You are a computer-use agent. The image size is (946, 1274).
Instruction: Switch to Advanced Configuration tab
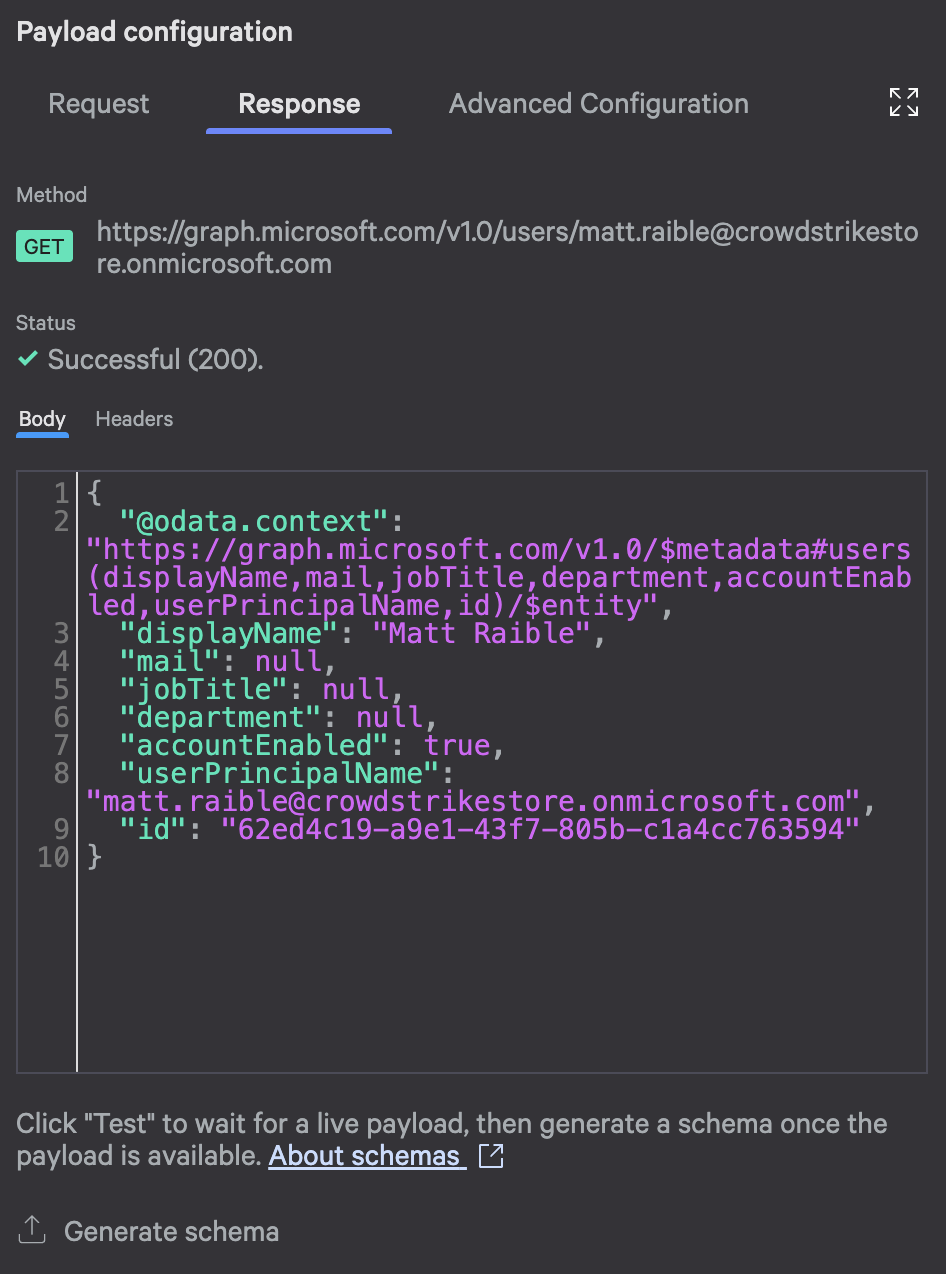point(598,103)
